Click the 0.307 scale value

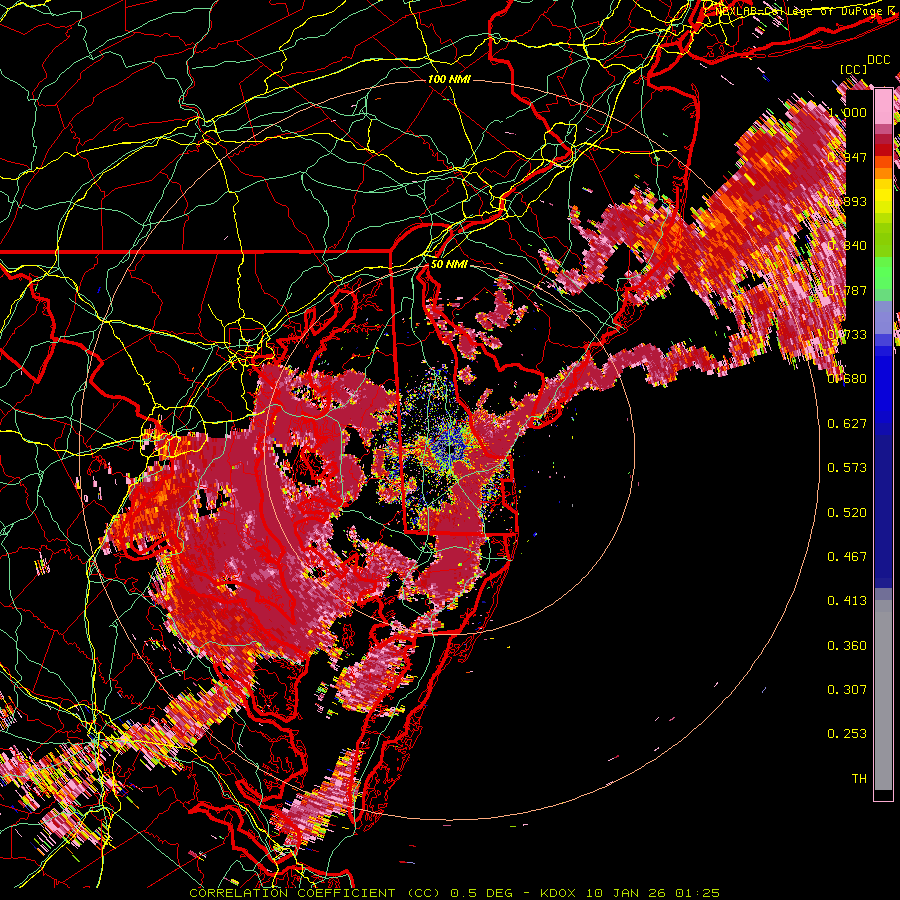(847, 690)
